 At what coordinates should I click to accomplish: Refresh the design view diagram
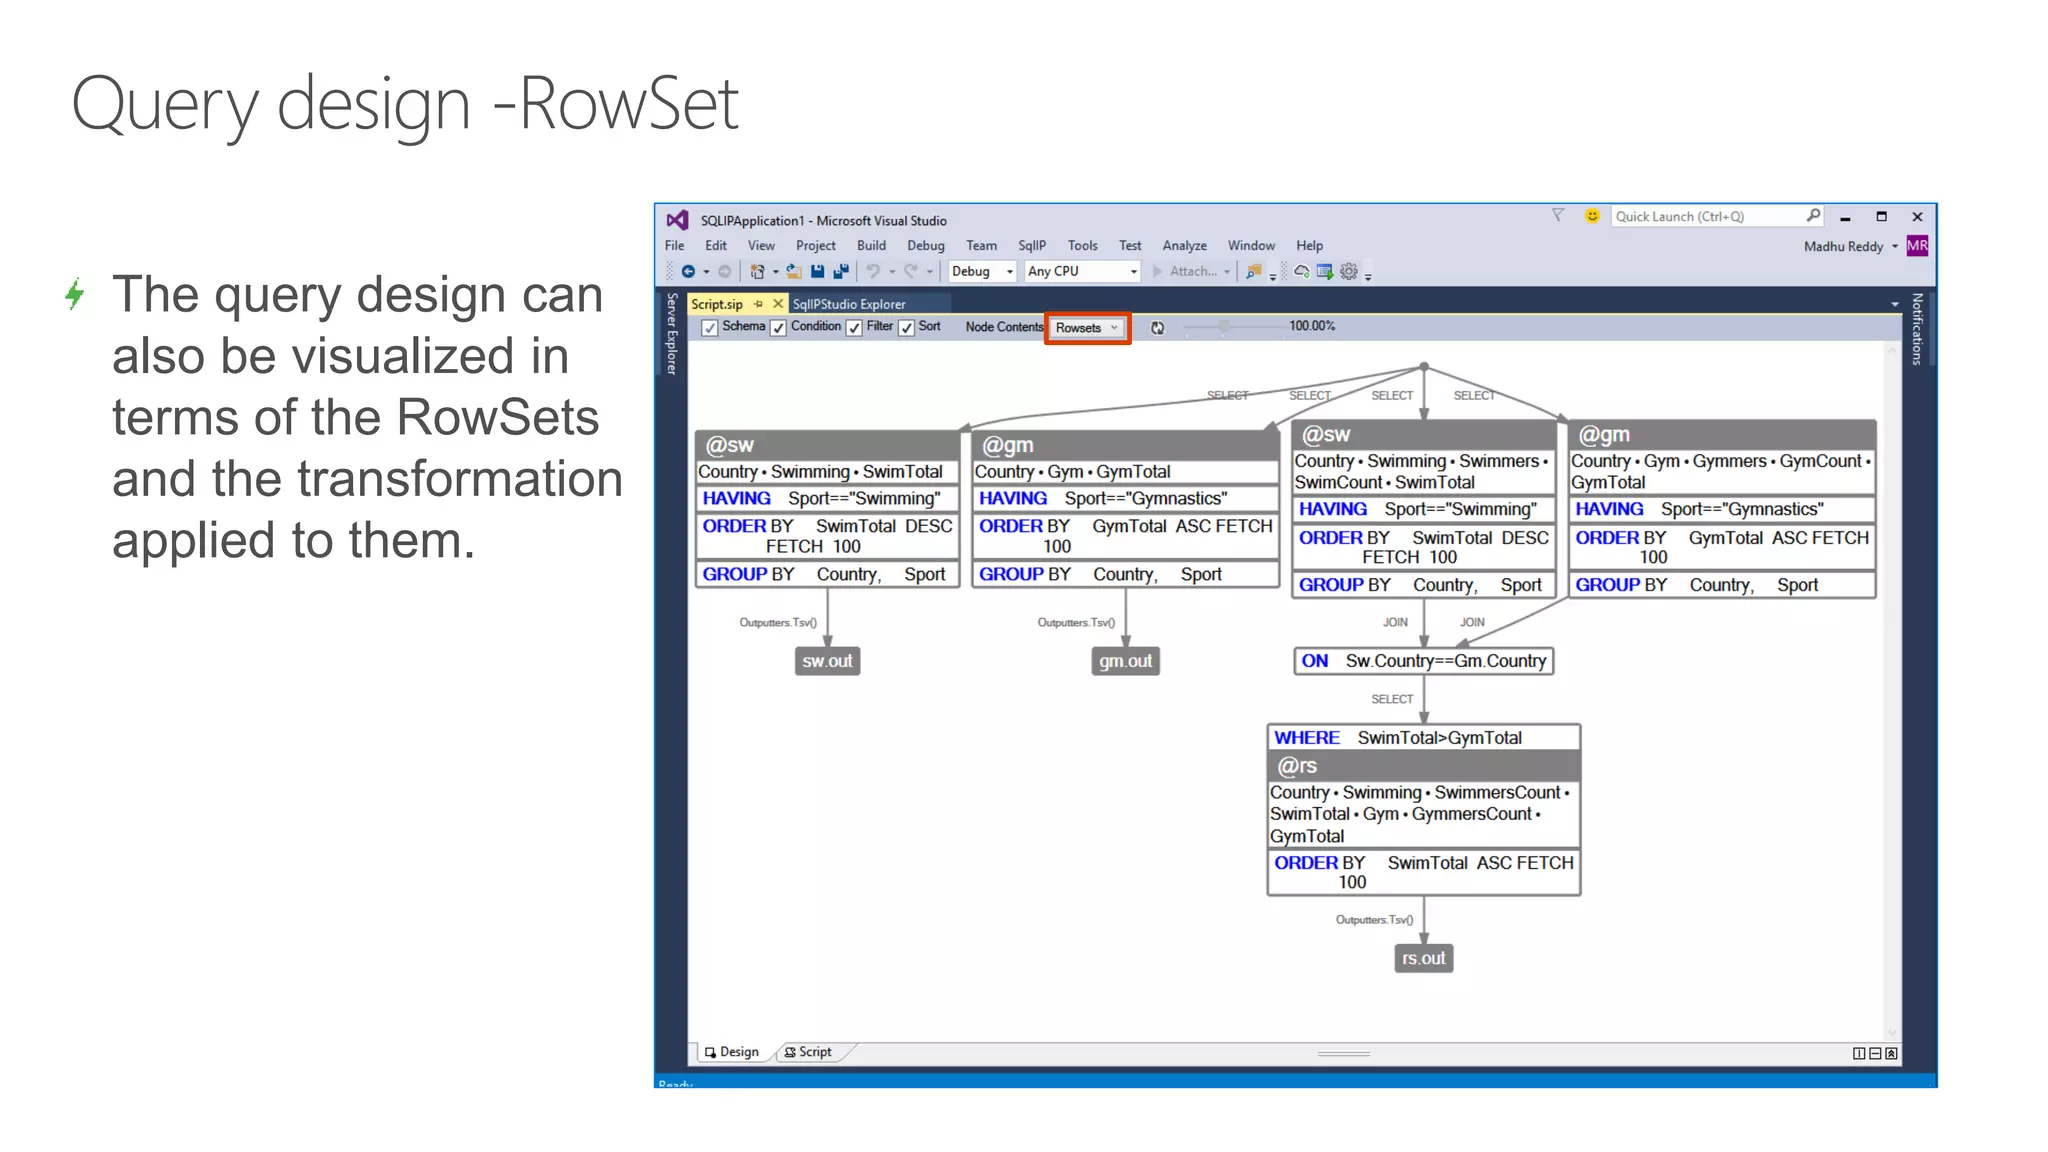tap(1157, 328)
